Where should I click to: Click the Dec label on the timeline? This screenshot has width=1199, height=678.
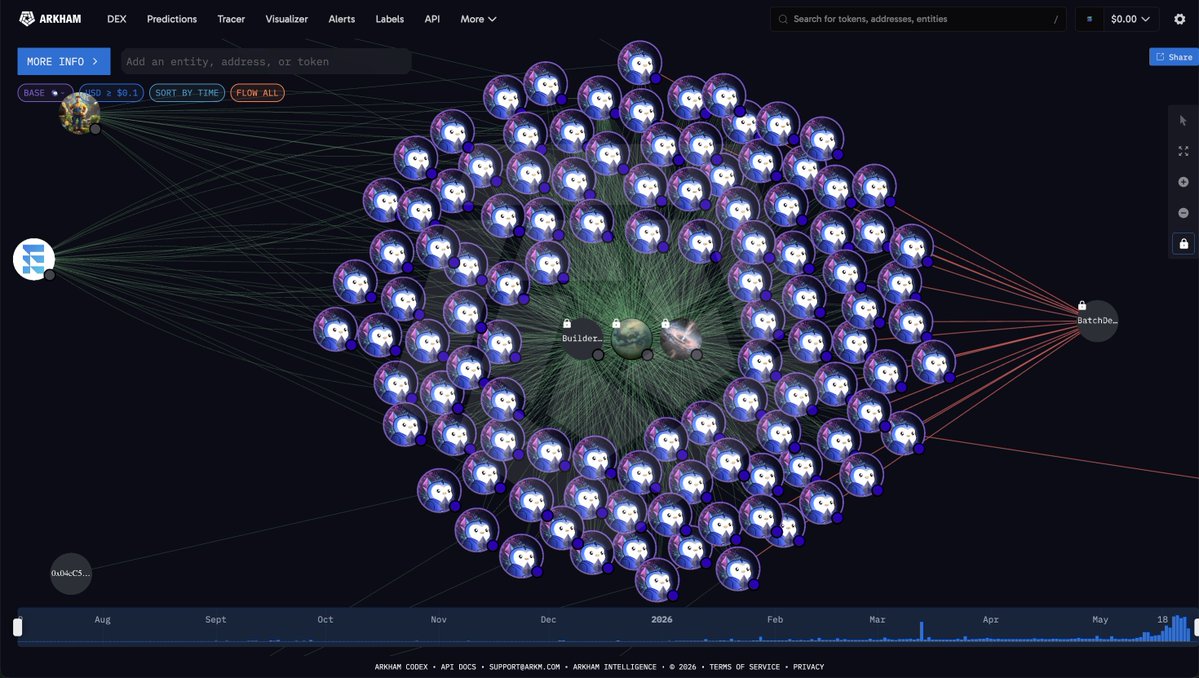(x=548, y=619)
